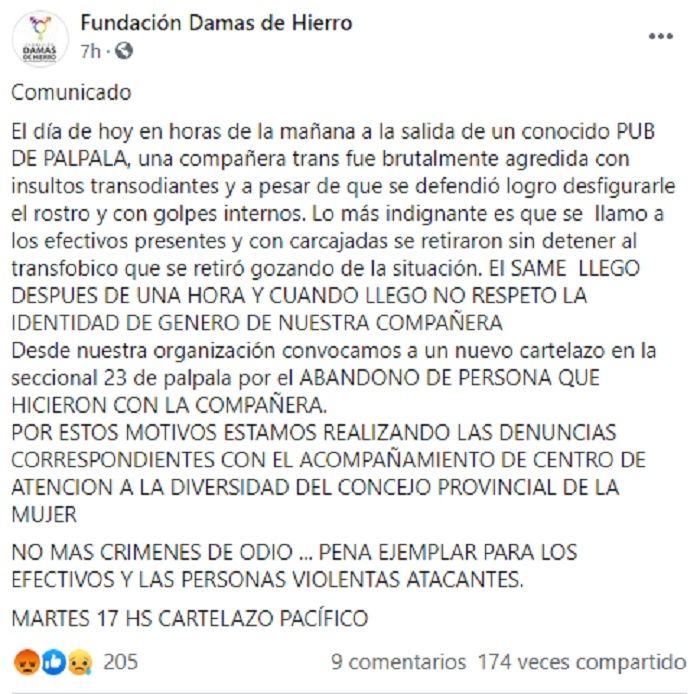Open the three-dot post options menu

[x=661, y=36]
